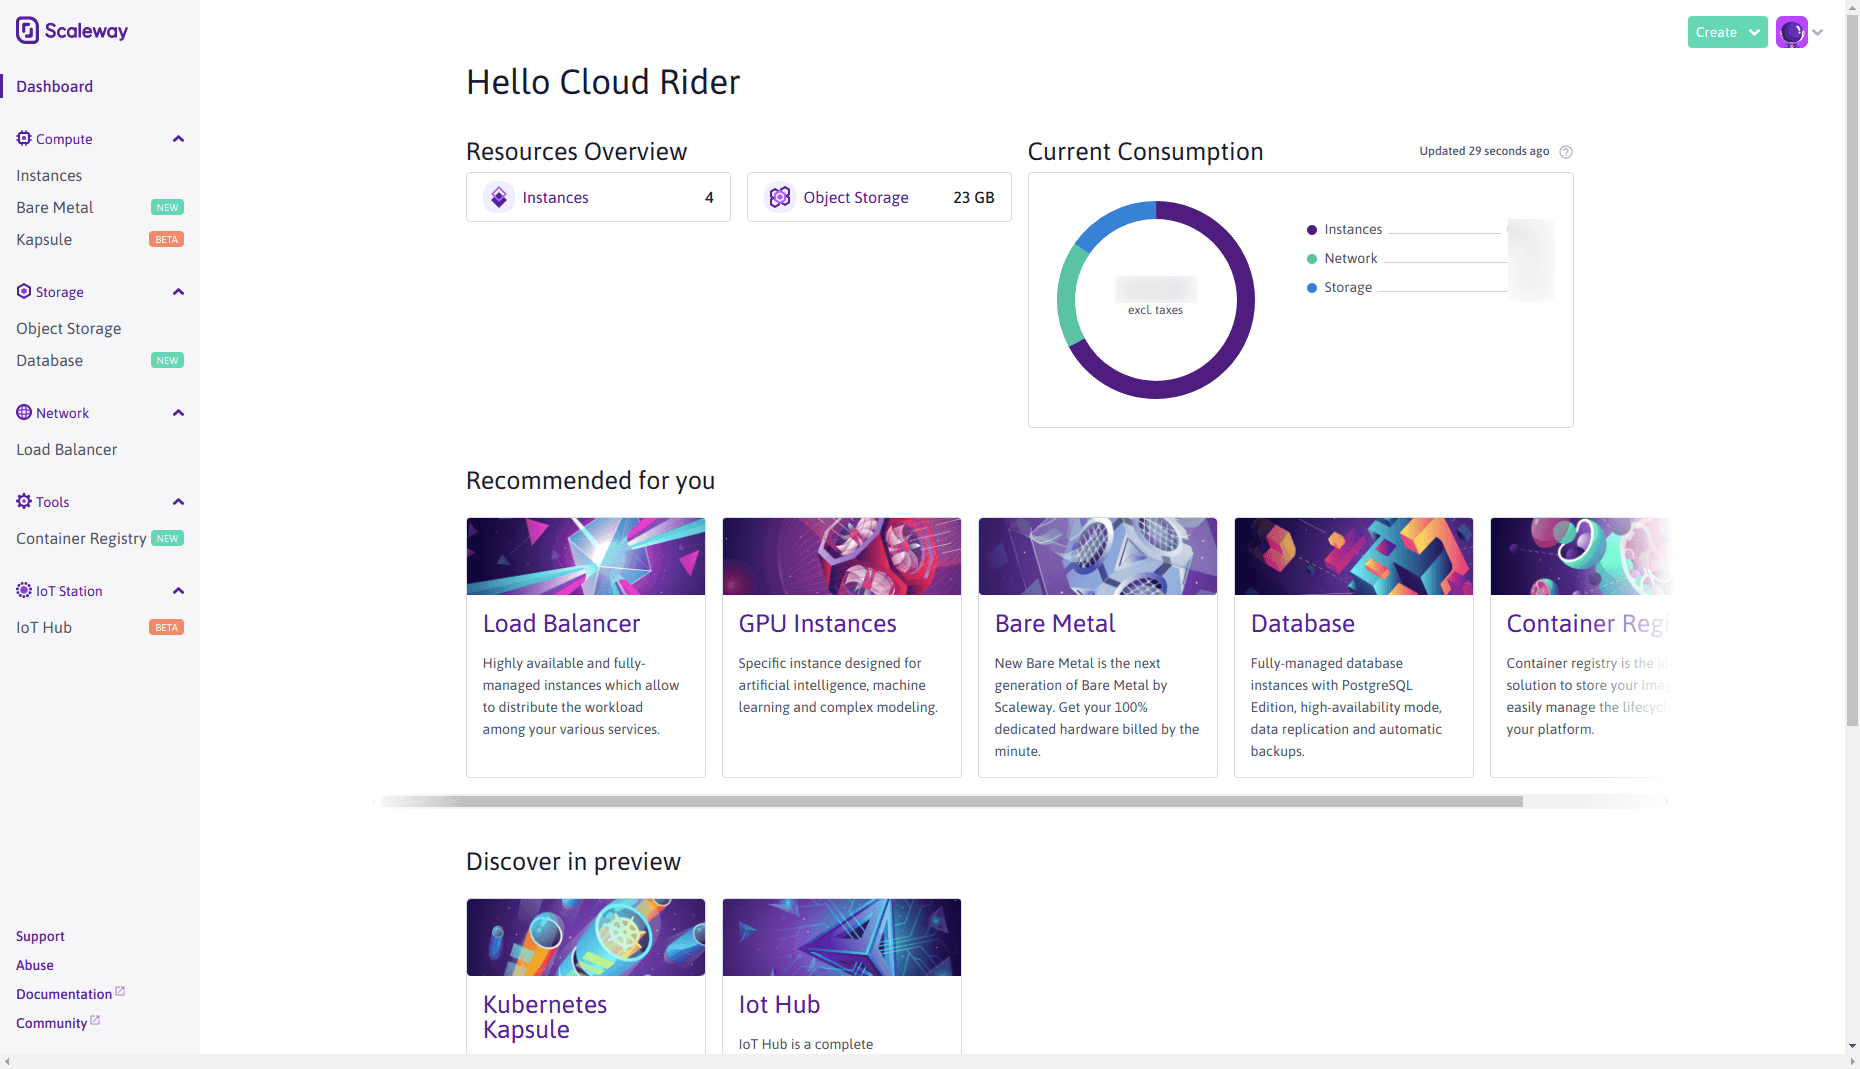Click the Kubernetes Kapsule card image
Viewport: 1860px width, 1069px height.
[x=586, y=937]
